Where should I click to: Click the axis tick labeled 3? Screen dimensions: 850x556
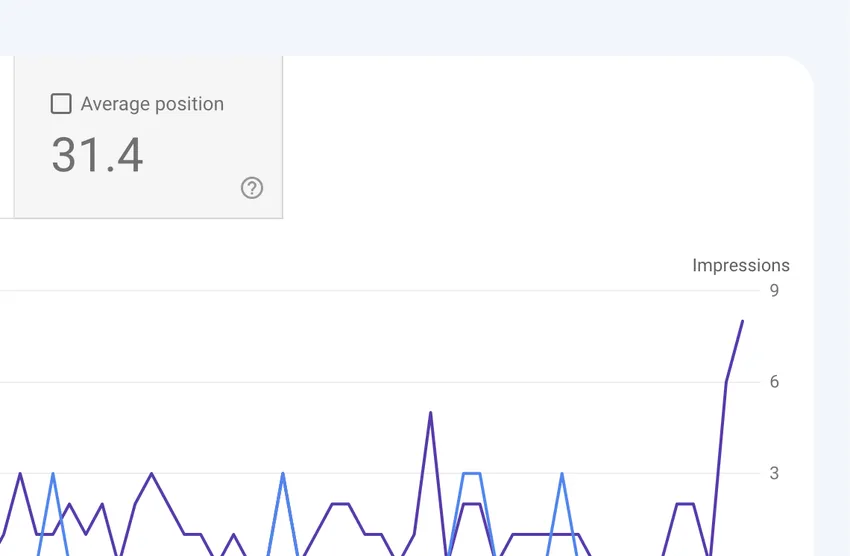point(774,473)
